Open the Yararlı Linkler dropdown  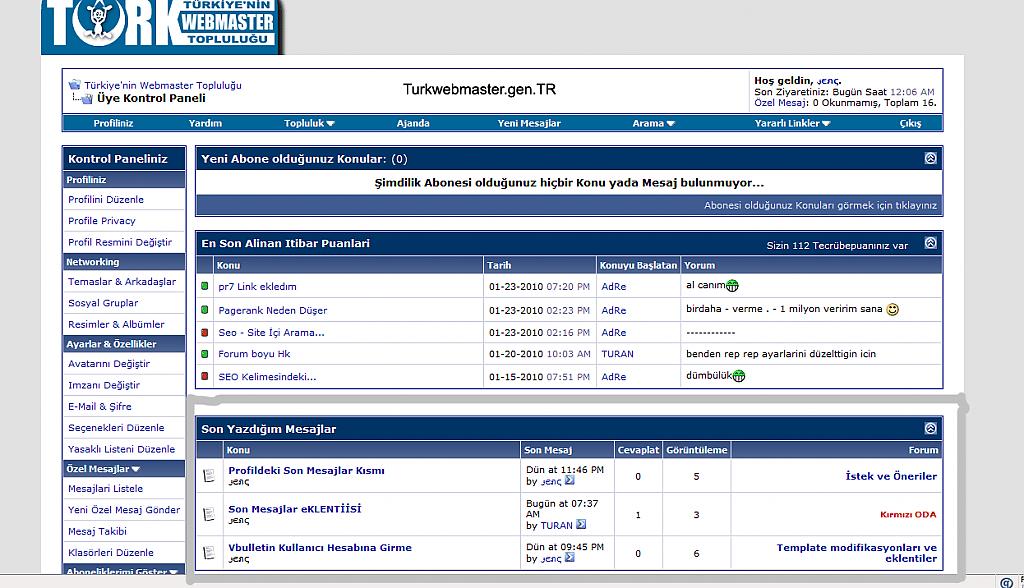[x=793, y=123]
